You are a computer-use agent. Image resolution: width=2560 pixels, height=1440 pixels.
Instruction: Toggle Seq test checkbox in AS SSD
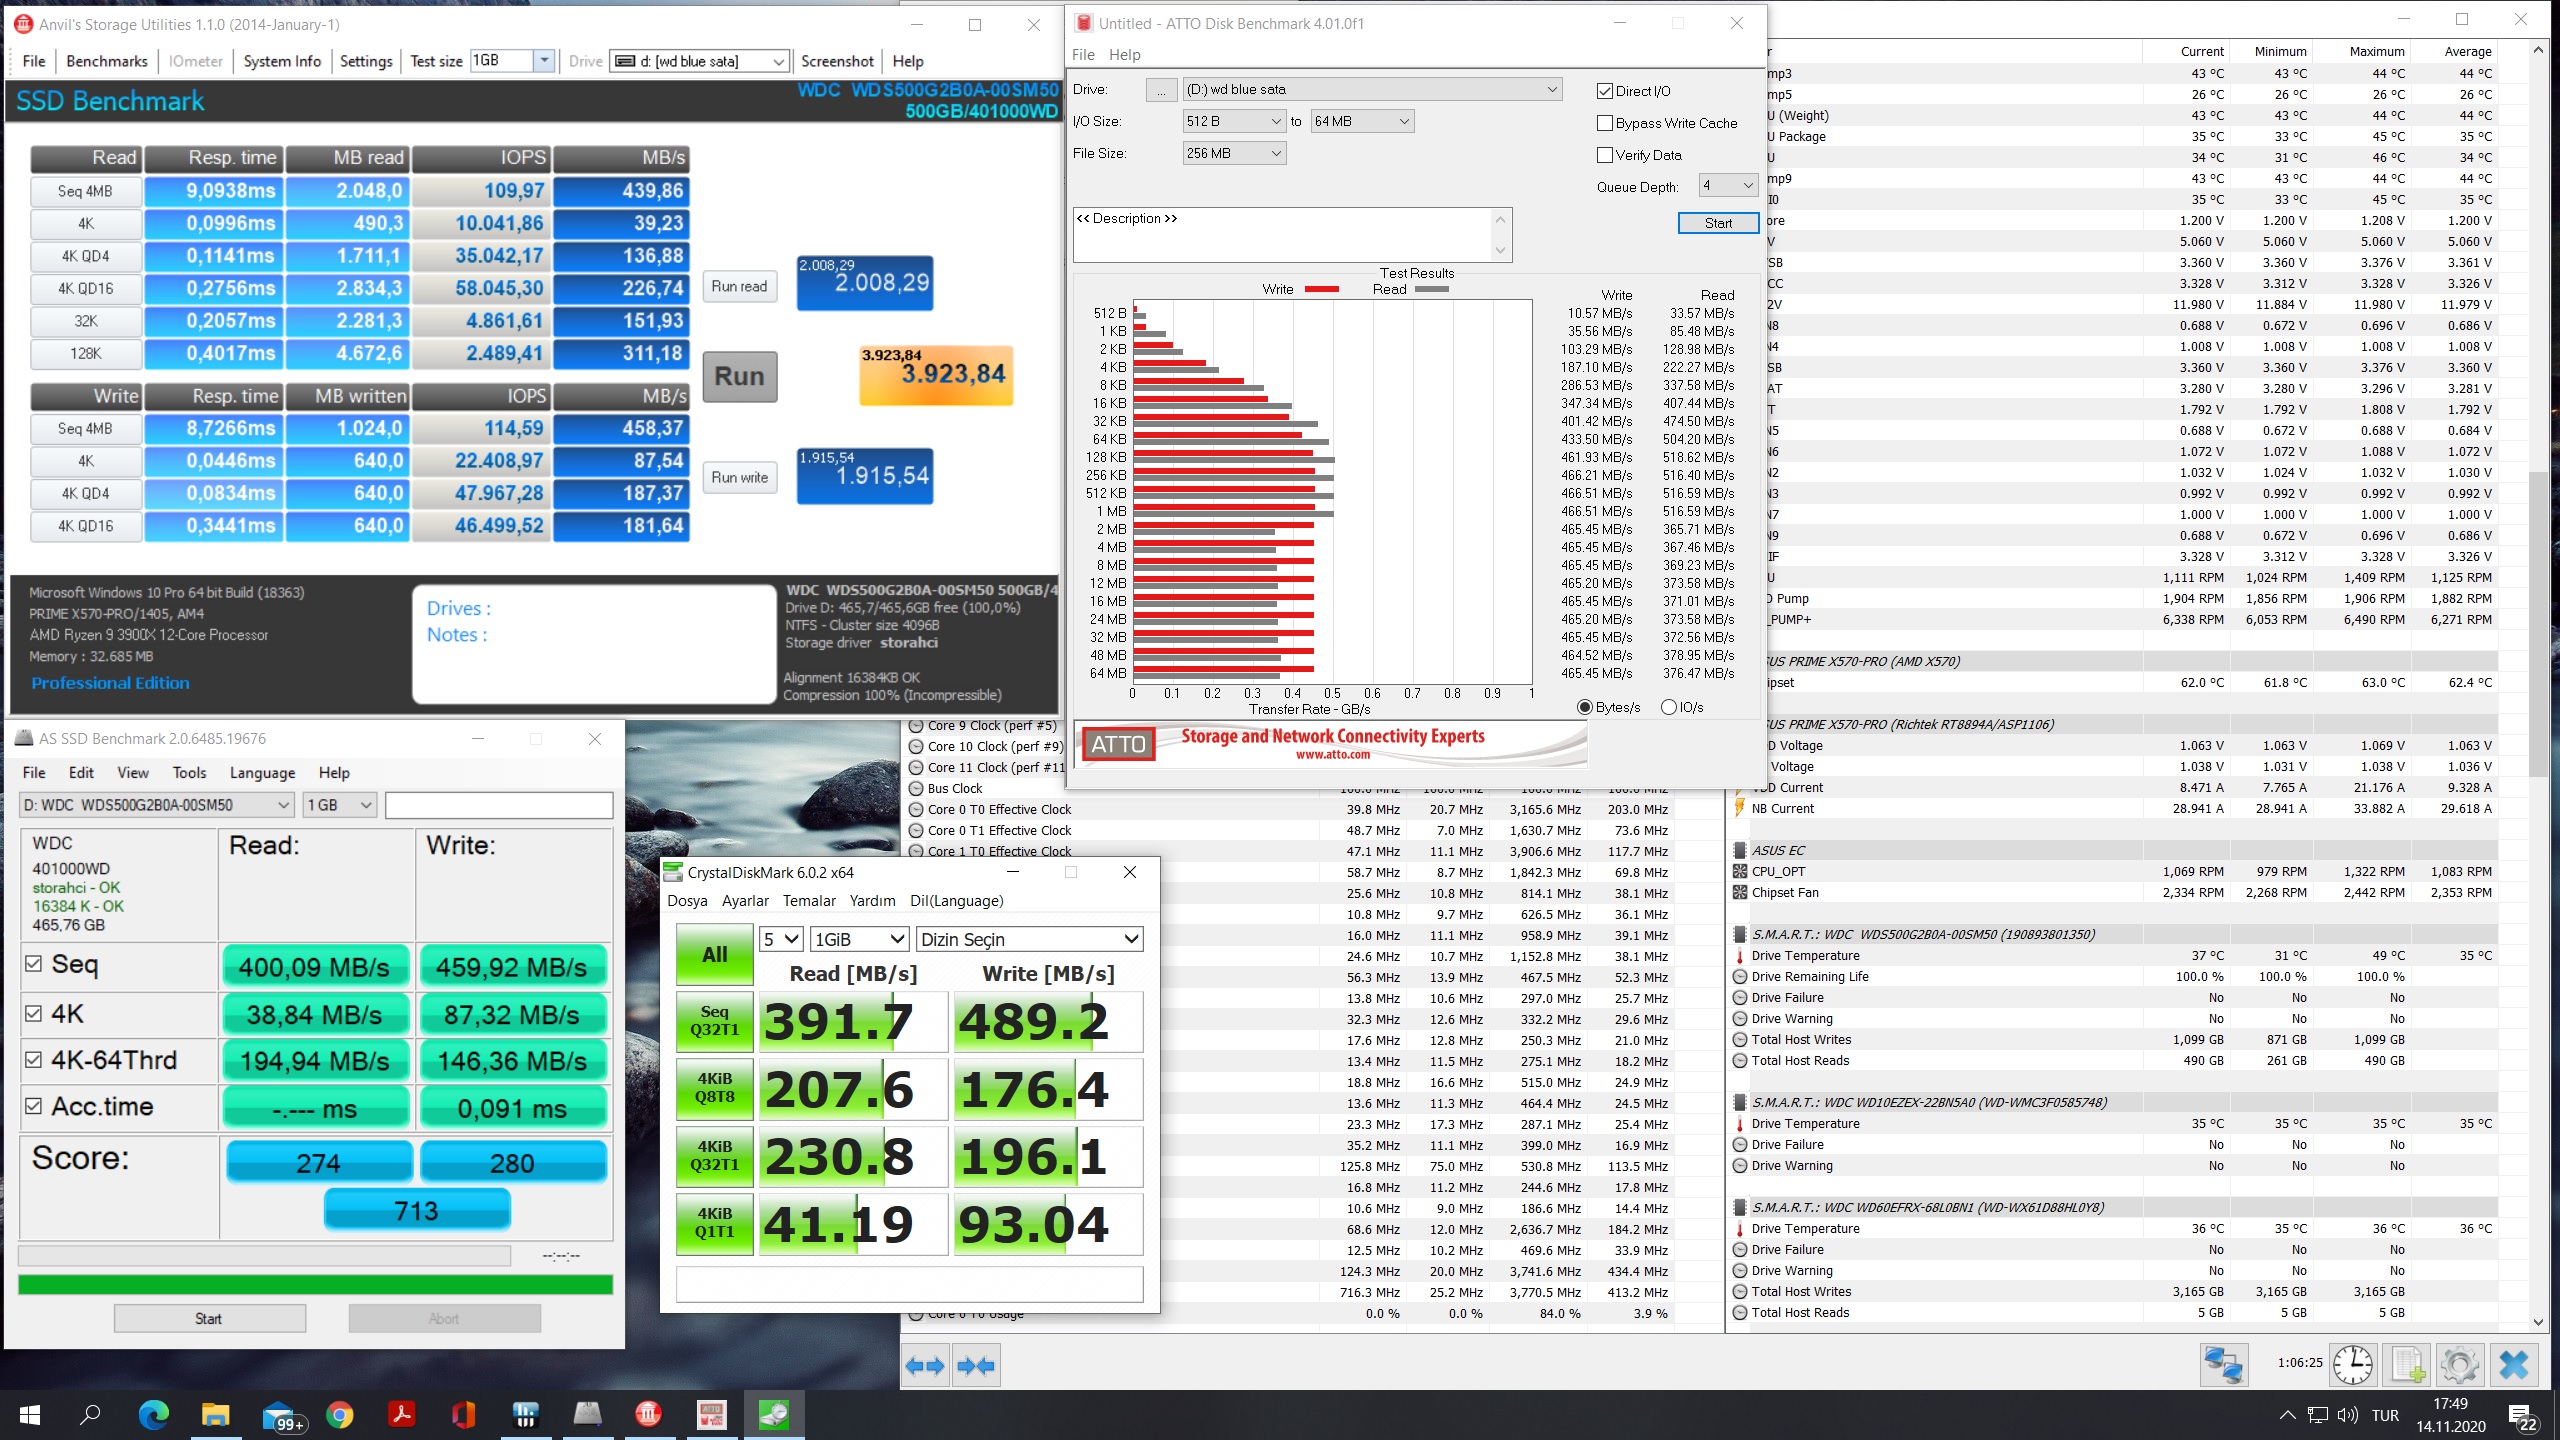(x=34, y=964)
